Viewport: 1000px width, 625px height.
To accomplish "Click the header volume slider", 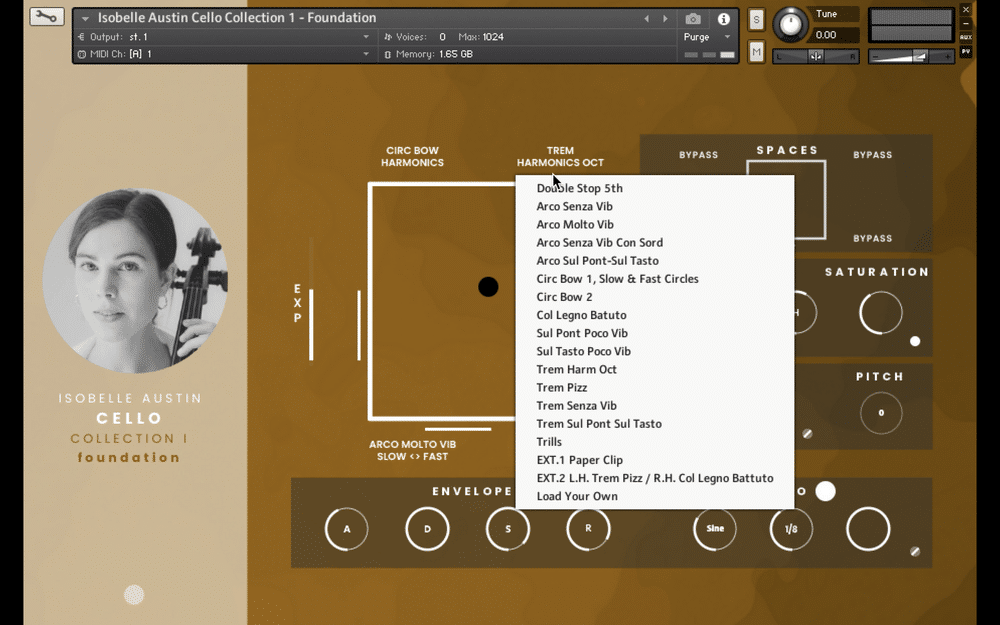I will click(x=910, y=57).
